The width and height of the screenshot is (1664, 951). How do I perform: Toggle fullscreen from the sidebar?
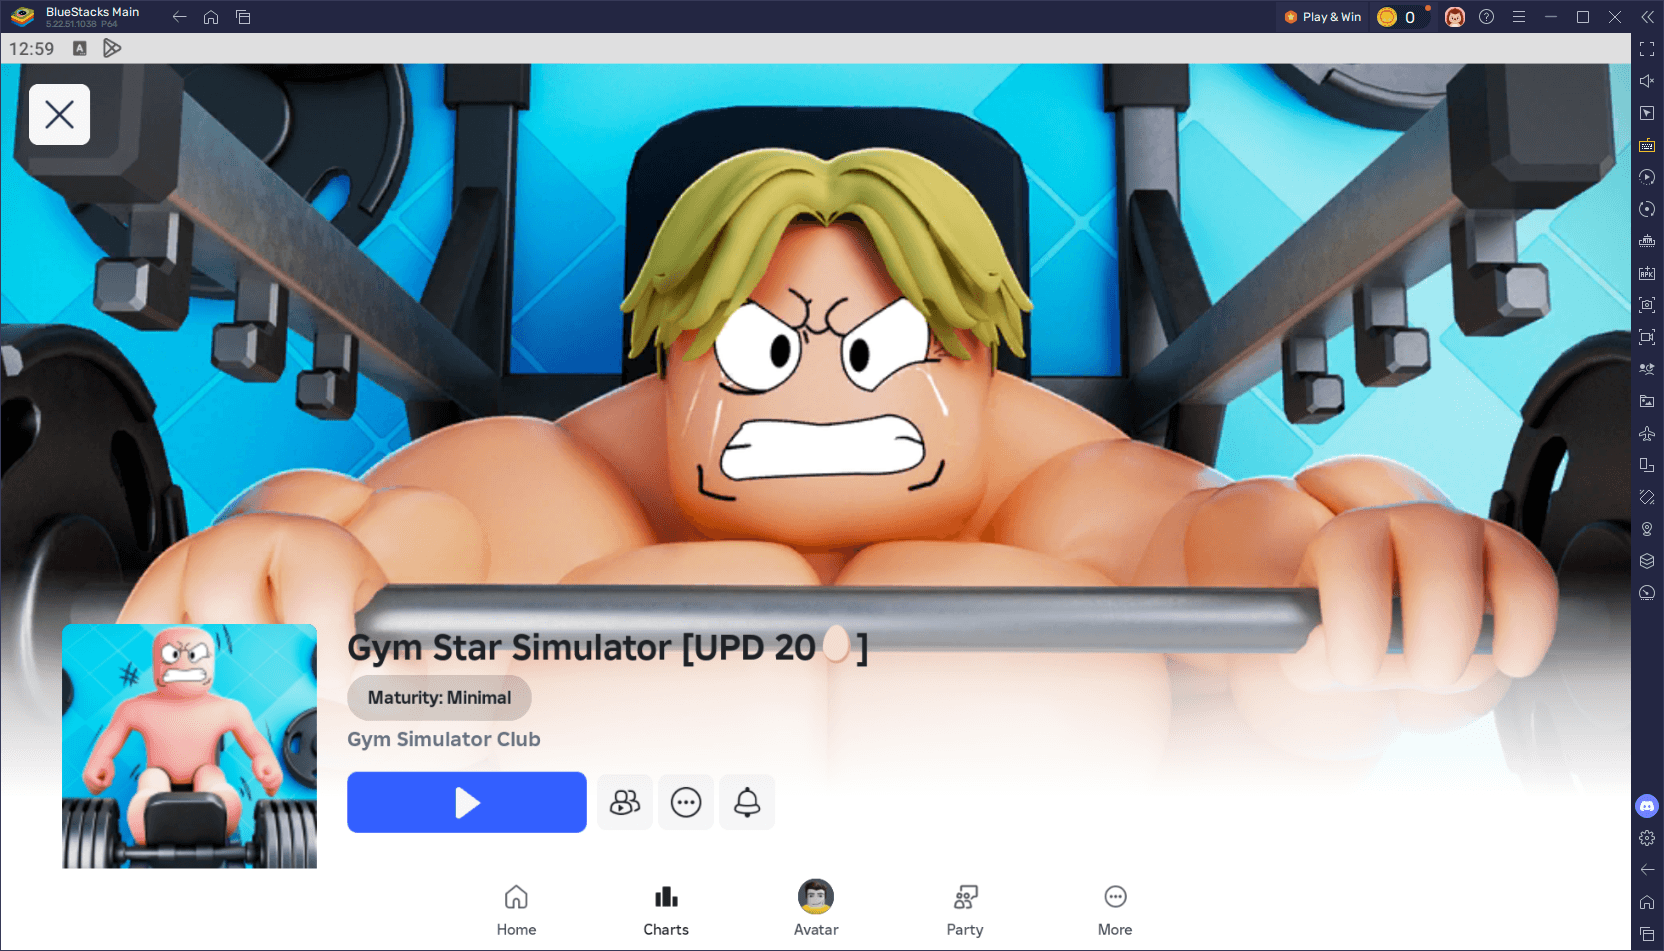1647,49
